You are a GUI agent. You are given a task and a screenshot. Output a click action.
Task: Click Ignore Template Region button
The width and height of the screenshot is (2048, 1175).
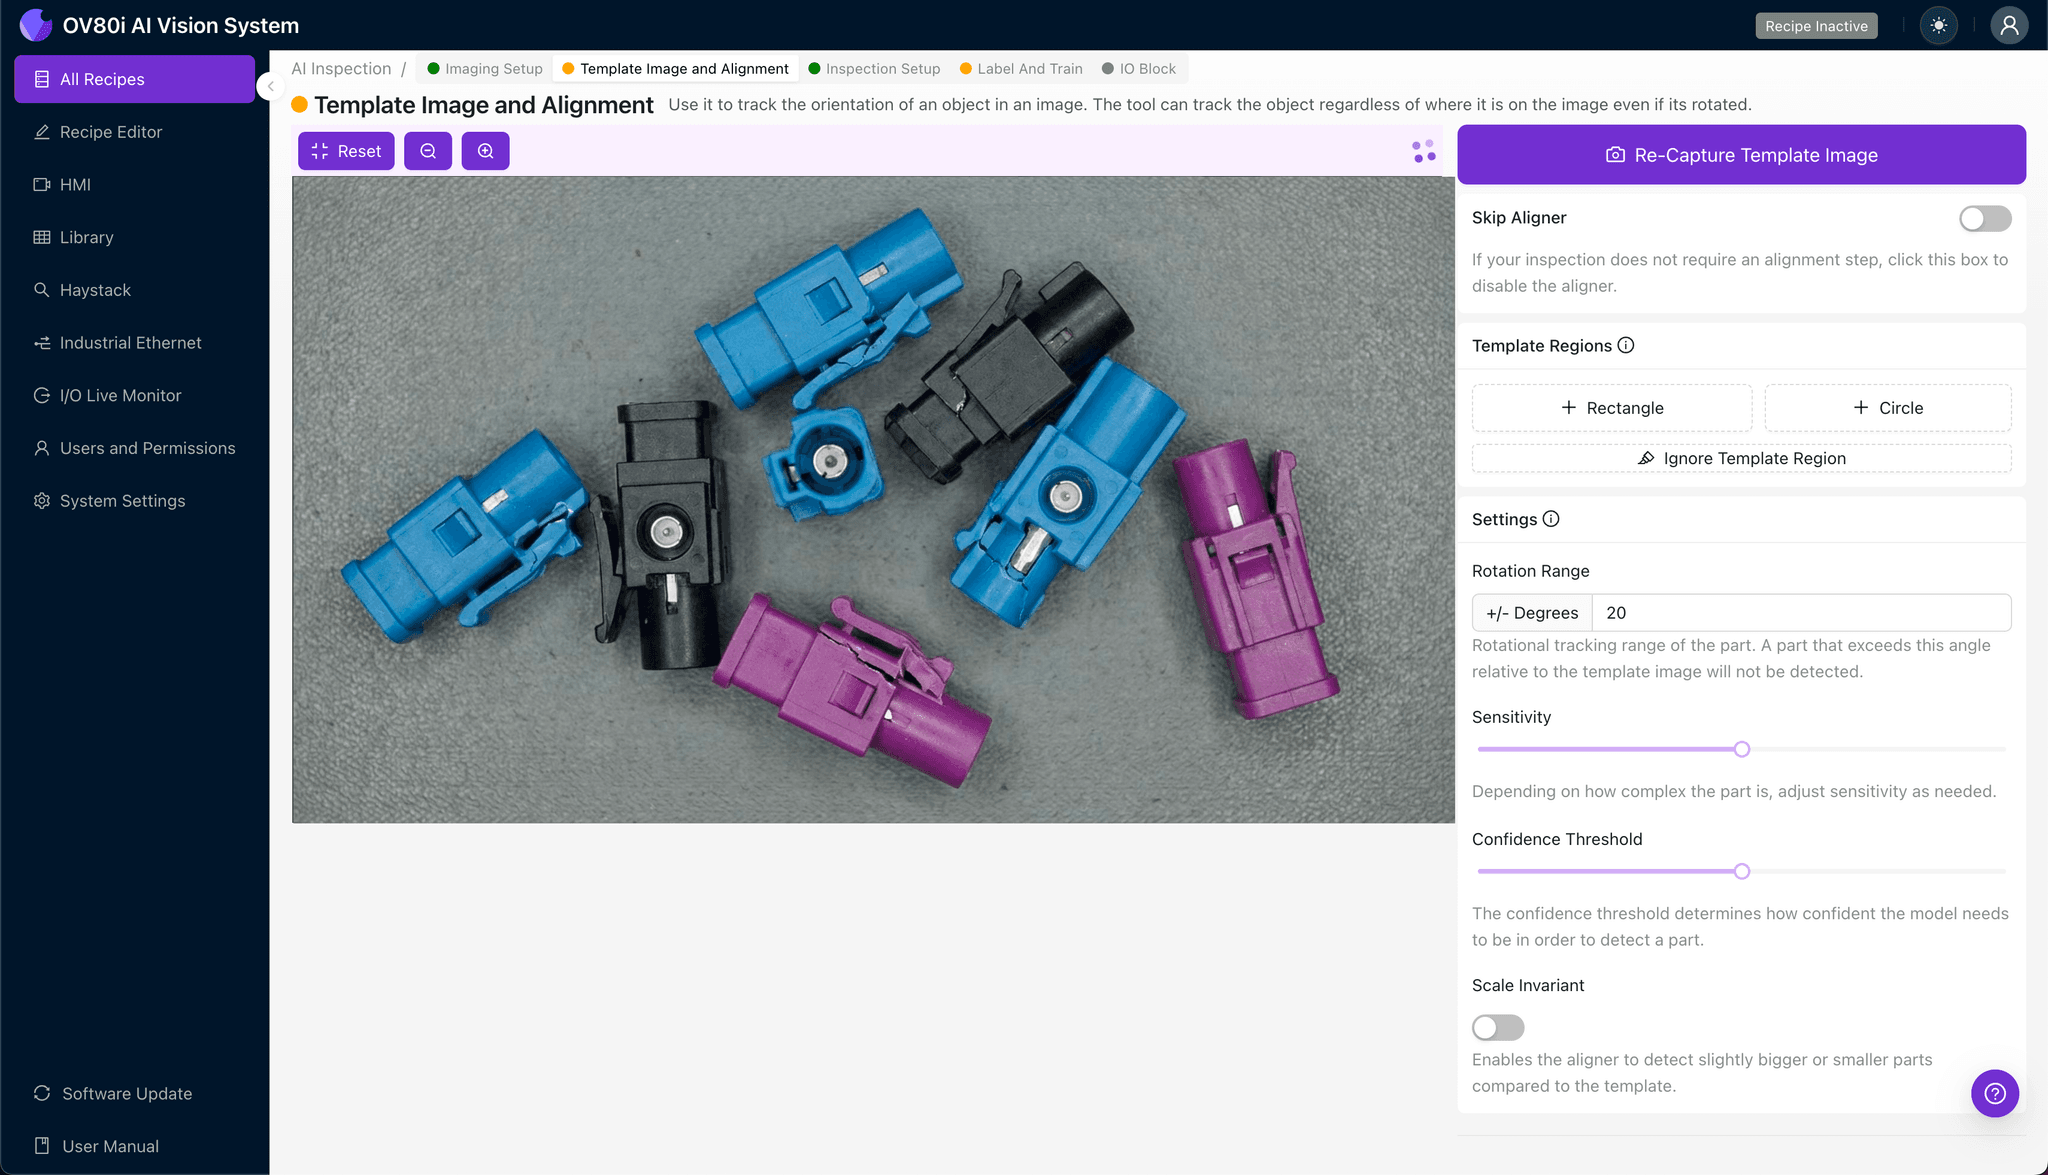click(1741, 459)
